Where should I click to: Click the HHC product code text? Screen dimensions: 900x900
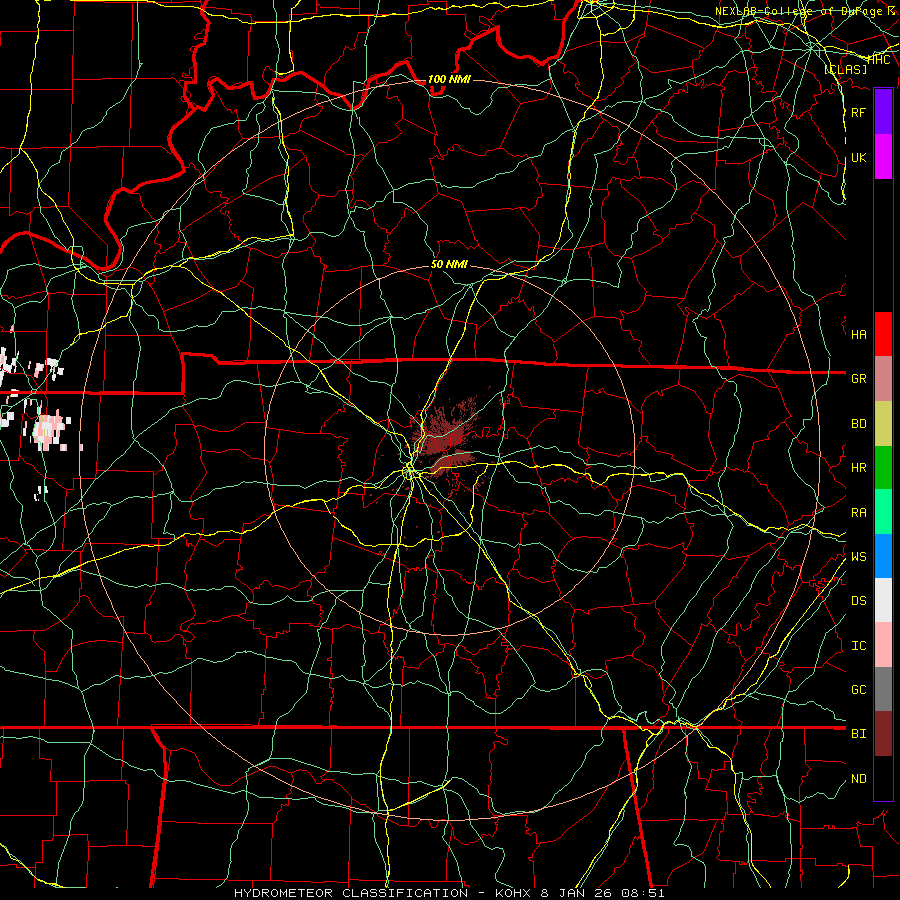(x=879, y=60)
